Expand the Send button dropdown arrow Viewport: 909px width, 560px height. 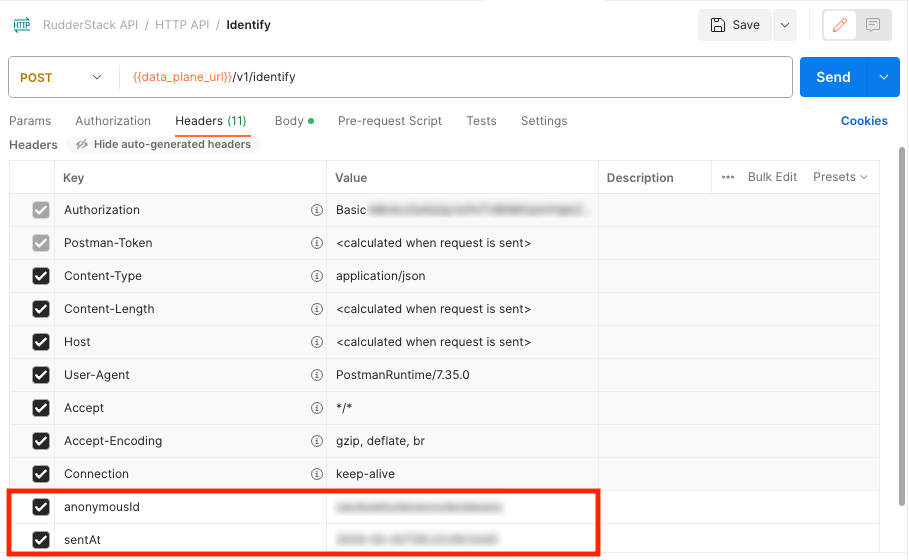click(883, 77)
